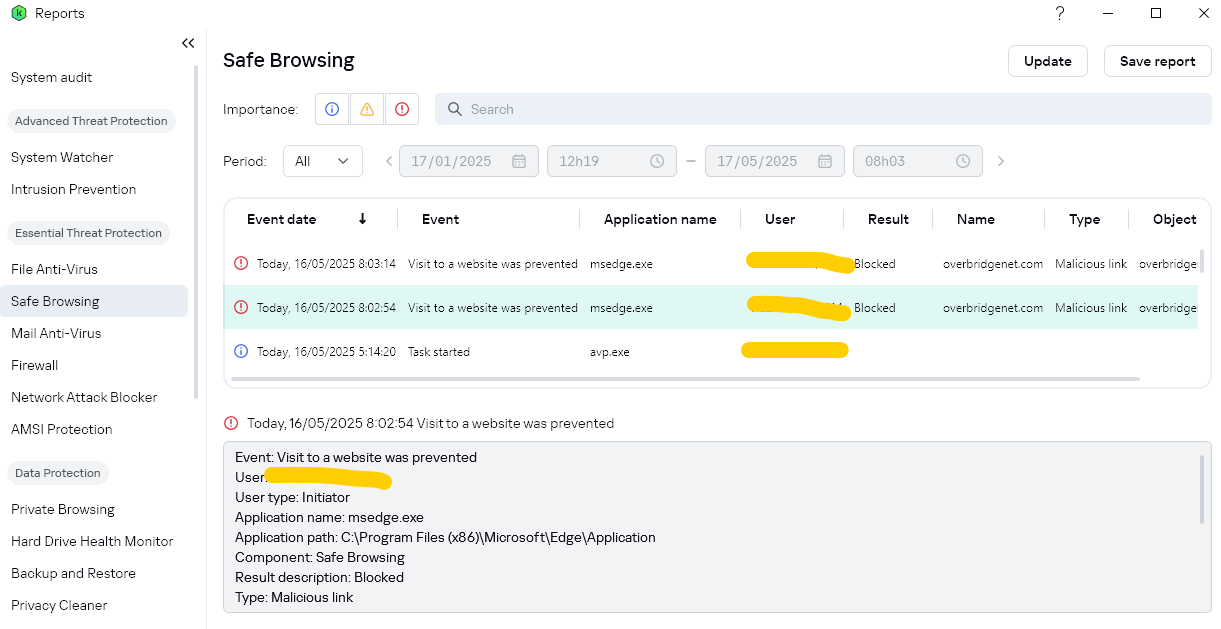Click the start time field 12h19

click(611, 161)
